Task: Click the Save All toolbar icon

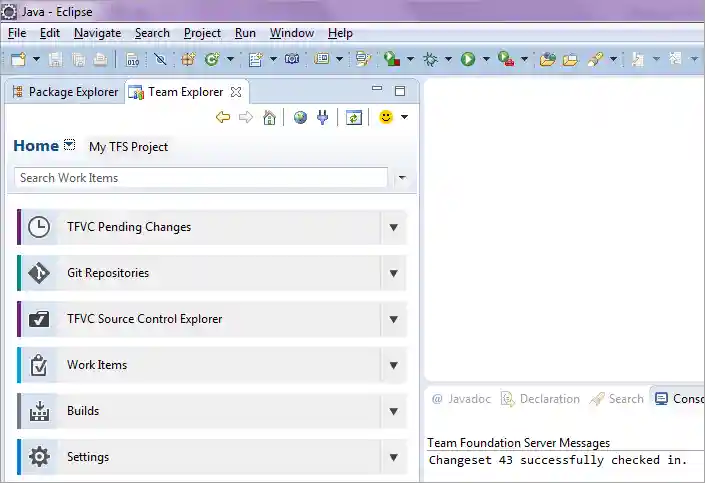Action: 78,59
